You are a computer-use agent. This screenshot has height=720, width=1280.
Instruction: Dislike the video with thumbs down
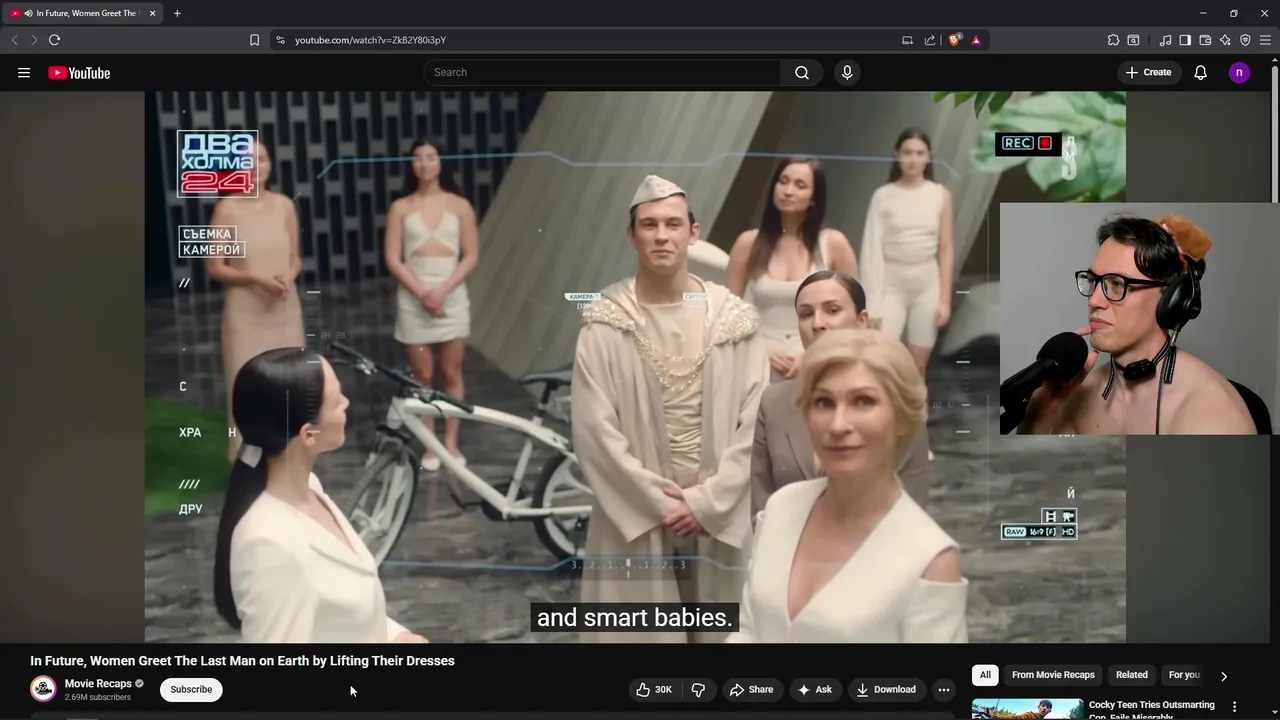pos(698,690)
